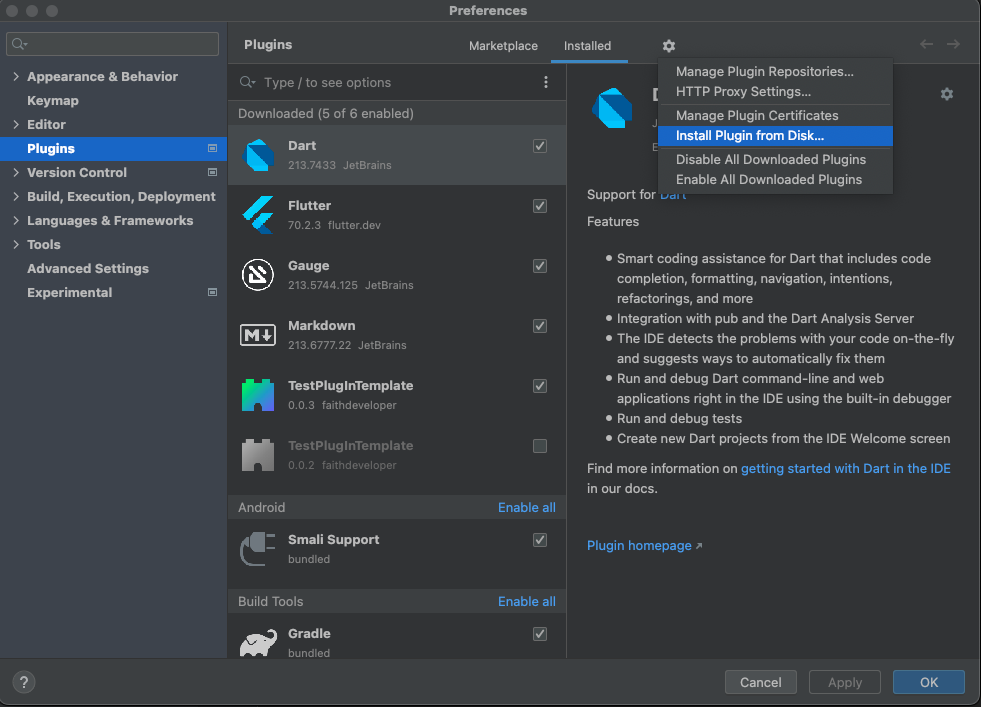Enable TestPlugInTemplate 0.0.2 checkbox

pos(540,446)
